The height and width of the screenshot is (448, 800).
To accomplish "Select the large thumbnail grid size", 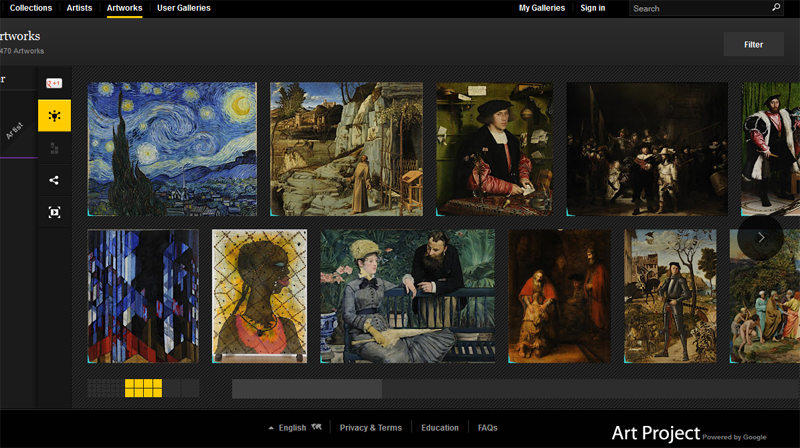I will pos(181,388).
